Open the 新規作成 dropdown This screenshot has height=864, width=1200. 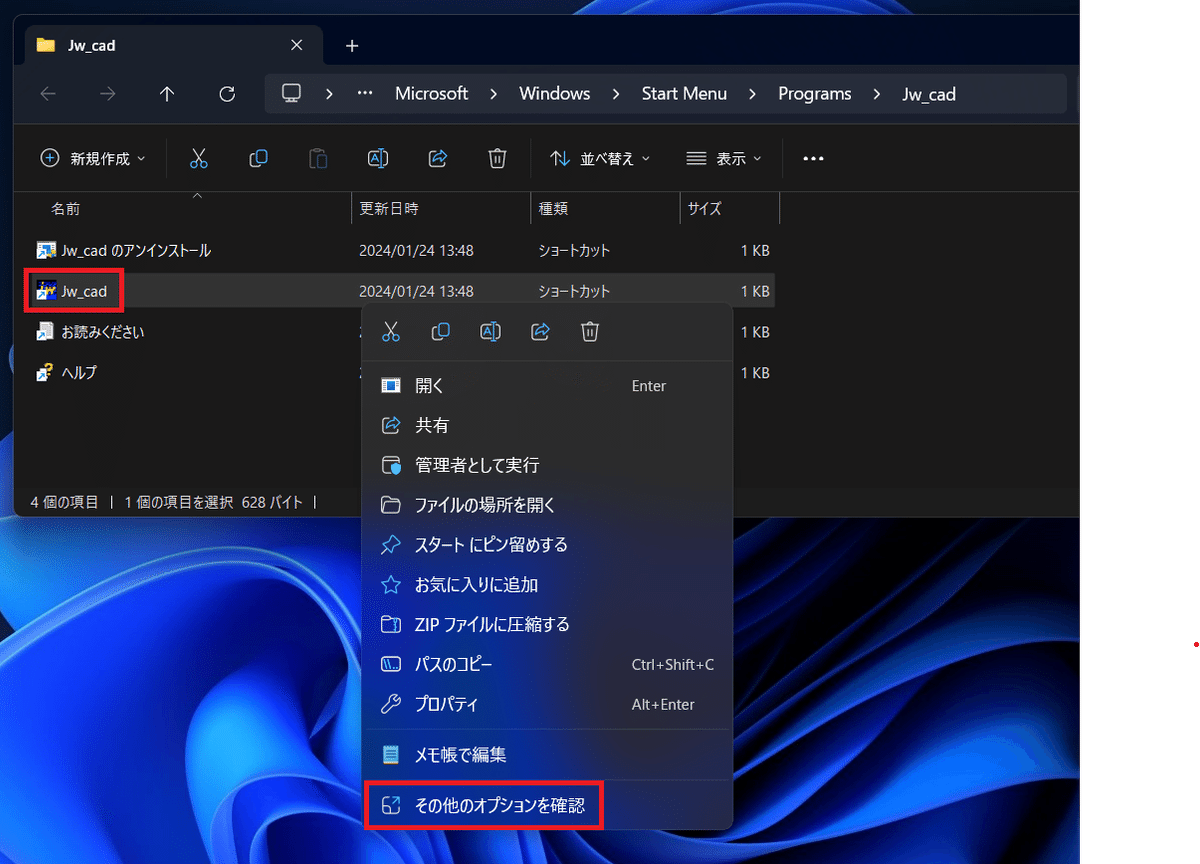coord(93,158)
